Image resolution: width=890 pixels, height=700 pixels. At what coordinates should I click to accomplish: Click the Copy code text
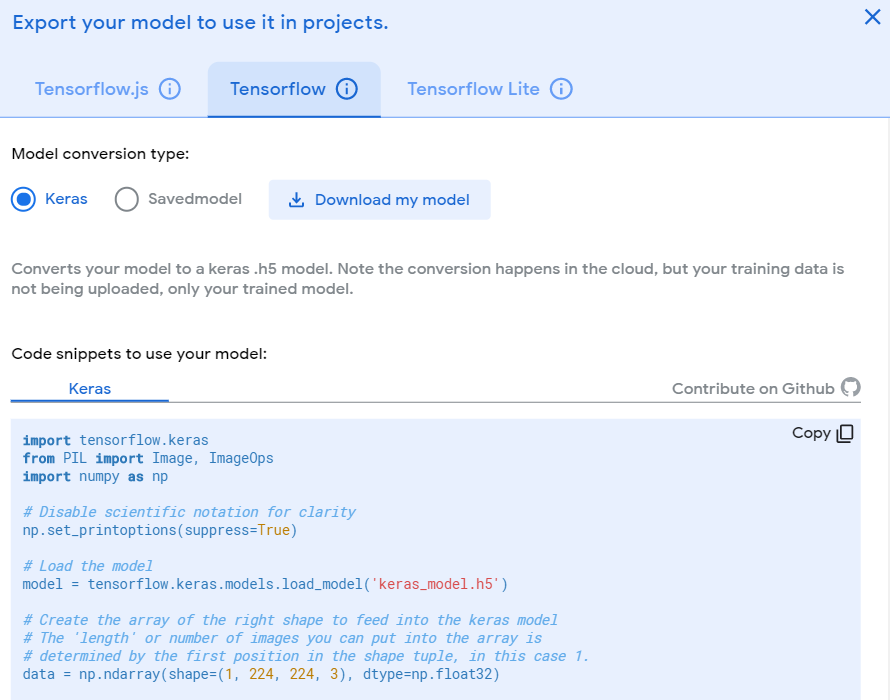coord(811,433)
